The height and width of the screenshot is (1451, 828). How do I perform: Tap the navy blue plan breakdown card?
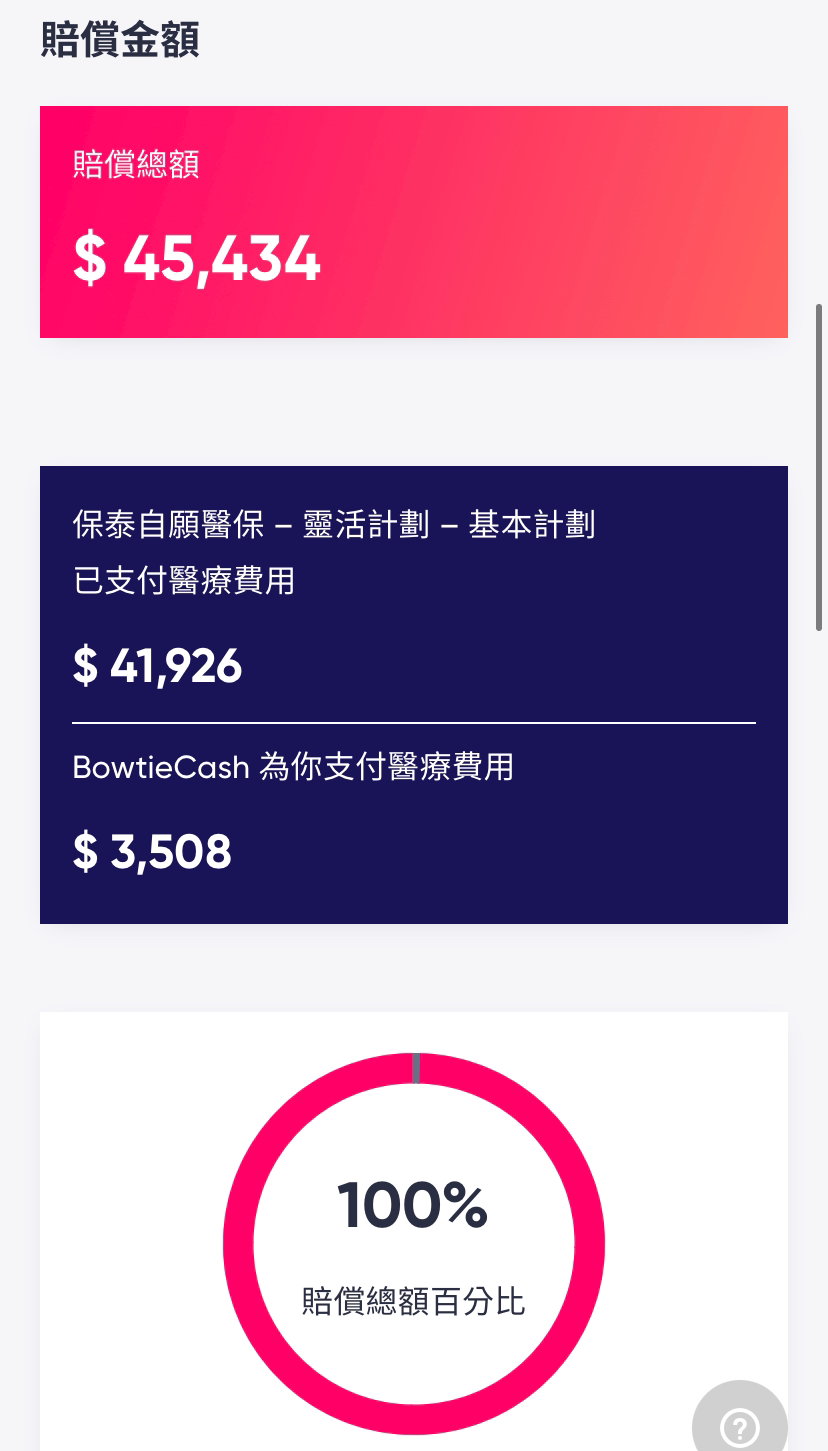[x=414, y=695]
